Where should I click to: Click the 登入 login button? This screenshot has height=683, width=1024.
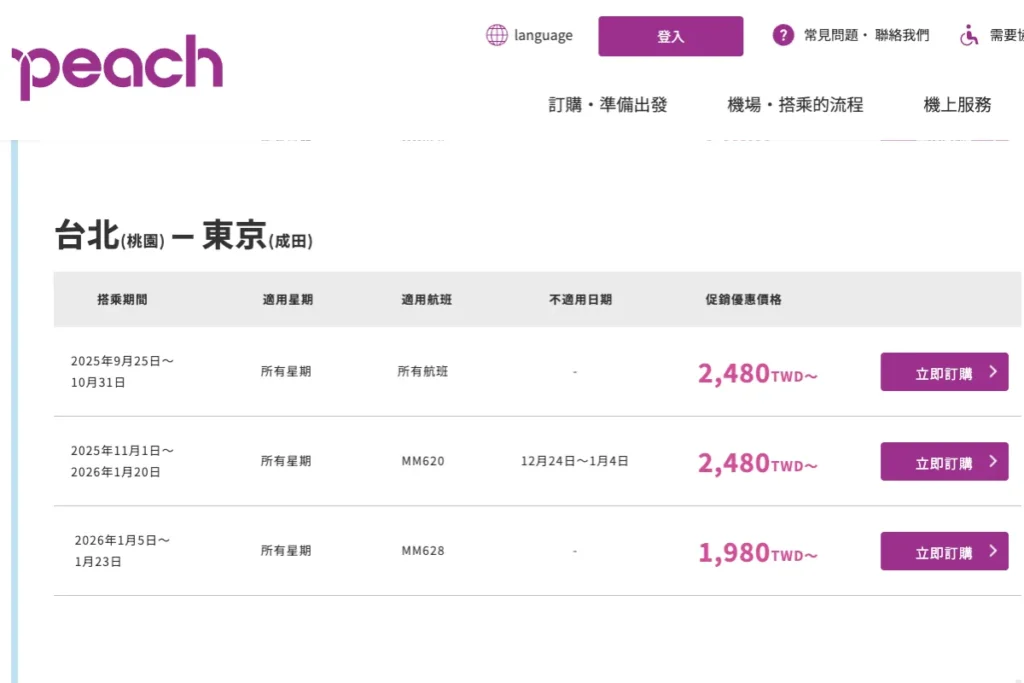tap(671, 36)
